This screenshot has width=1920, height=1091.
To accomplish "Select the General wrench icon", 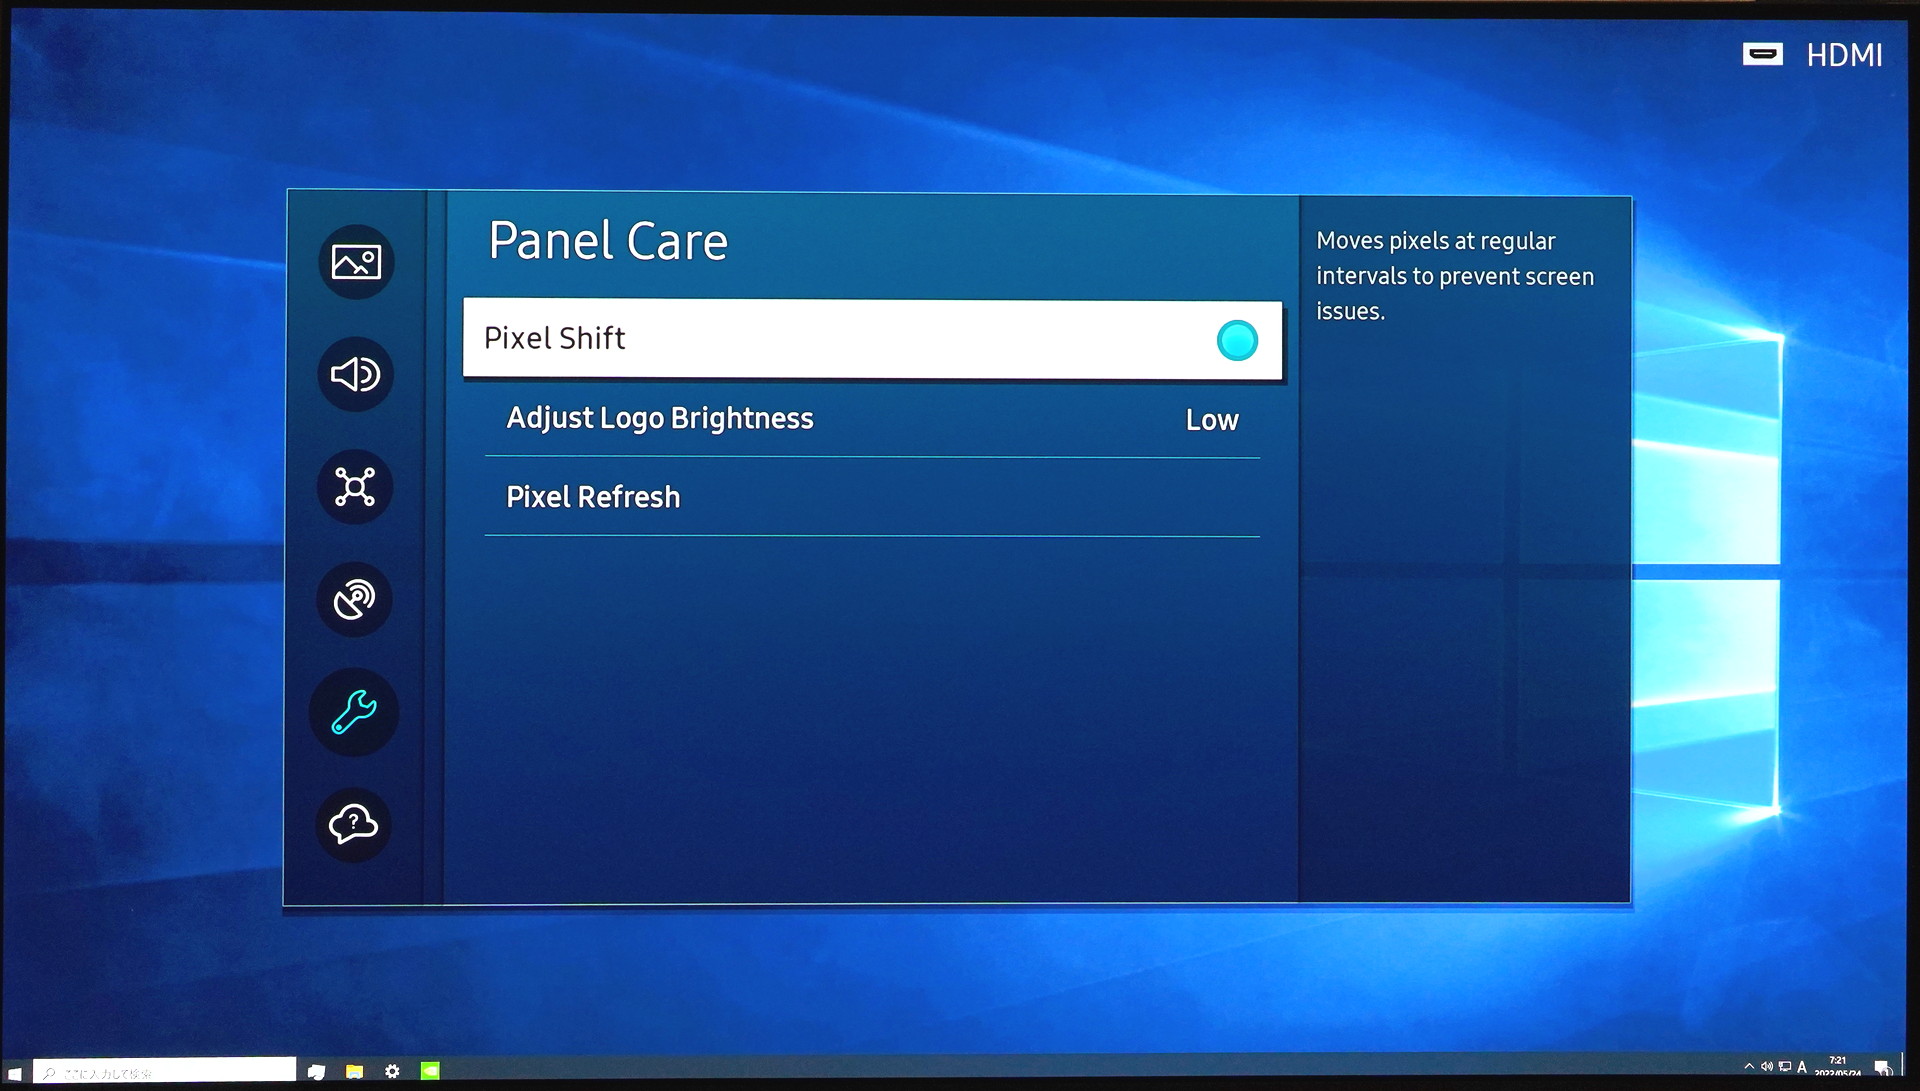I will (354, 712).
